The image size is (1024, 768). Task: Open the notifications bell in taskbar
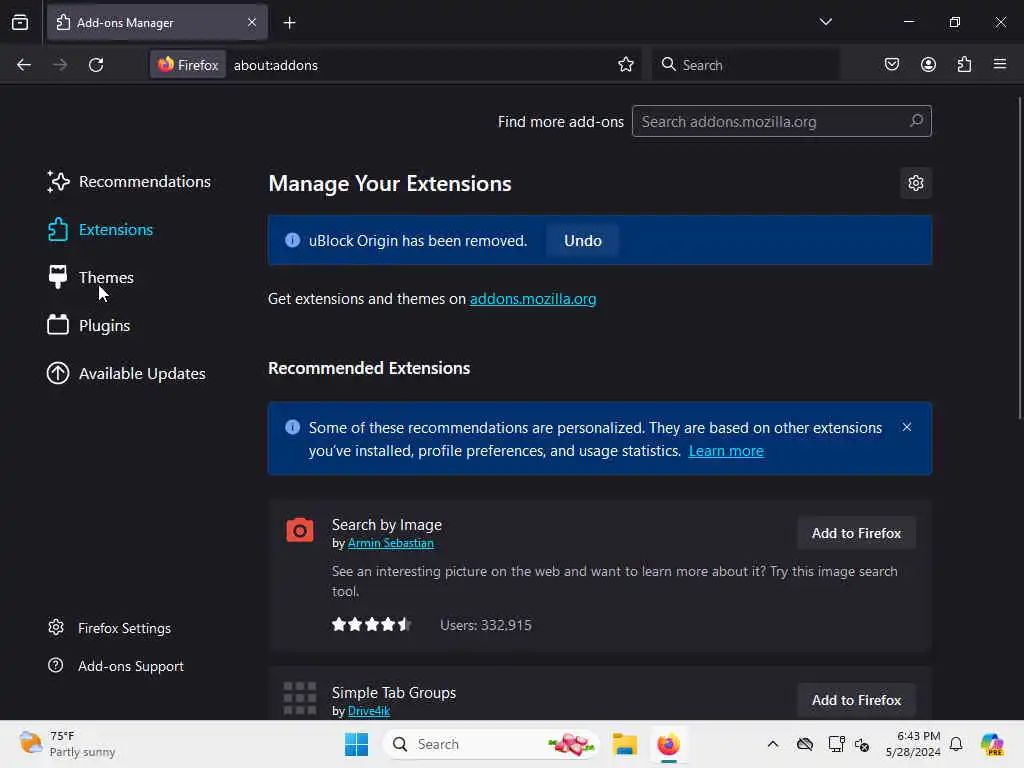click(x=956, y=744)
